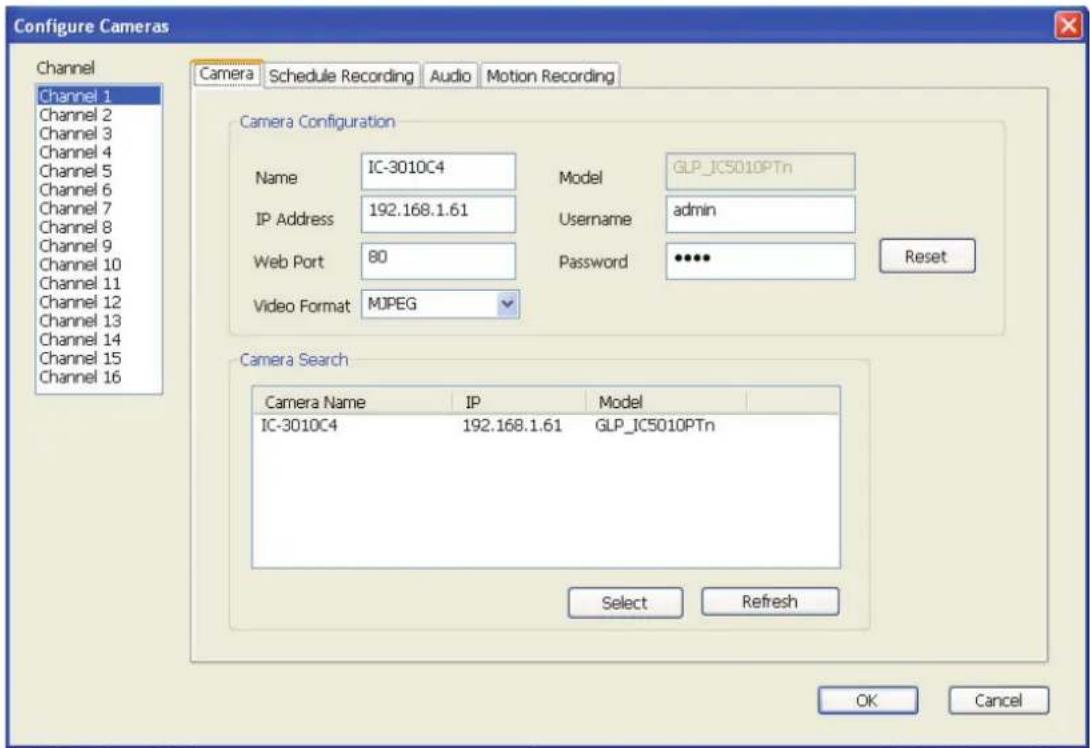Click the Password input field

(760, 261)
